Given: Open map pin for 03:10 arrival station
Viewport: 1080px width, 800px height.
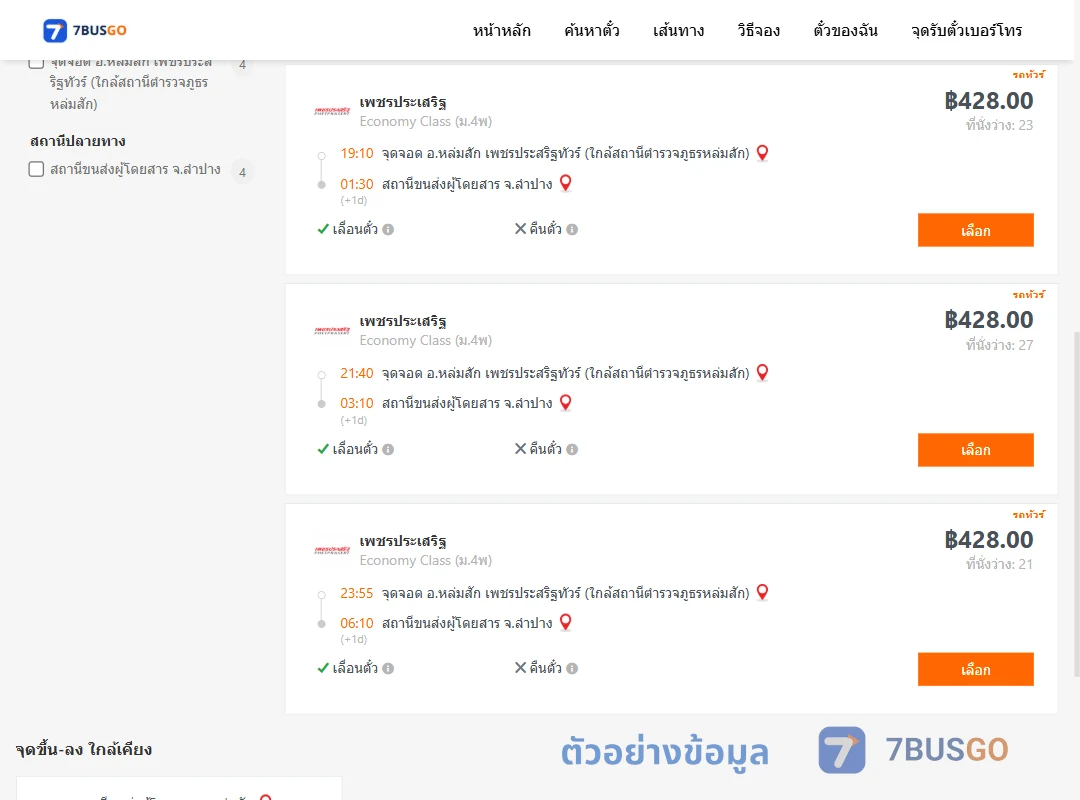Looking at the screenshot, I should pyautogui.click(x=565, y=402).
